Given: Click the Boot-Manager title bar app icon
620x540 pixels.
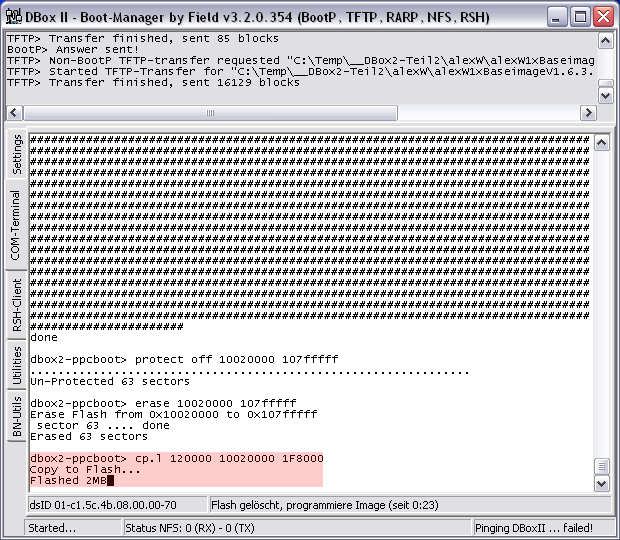Looking at the screenshot, I should pos(13,17).
